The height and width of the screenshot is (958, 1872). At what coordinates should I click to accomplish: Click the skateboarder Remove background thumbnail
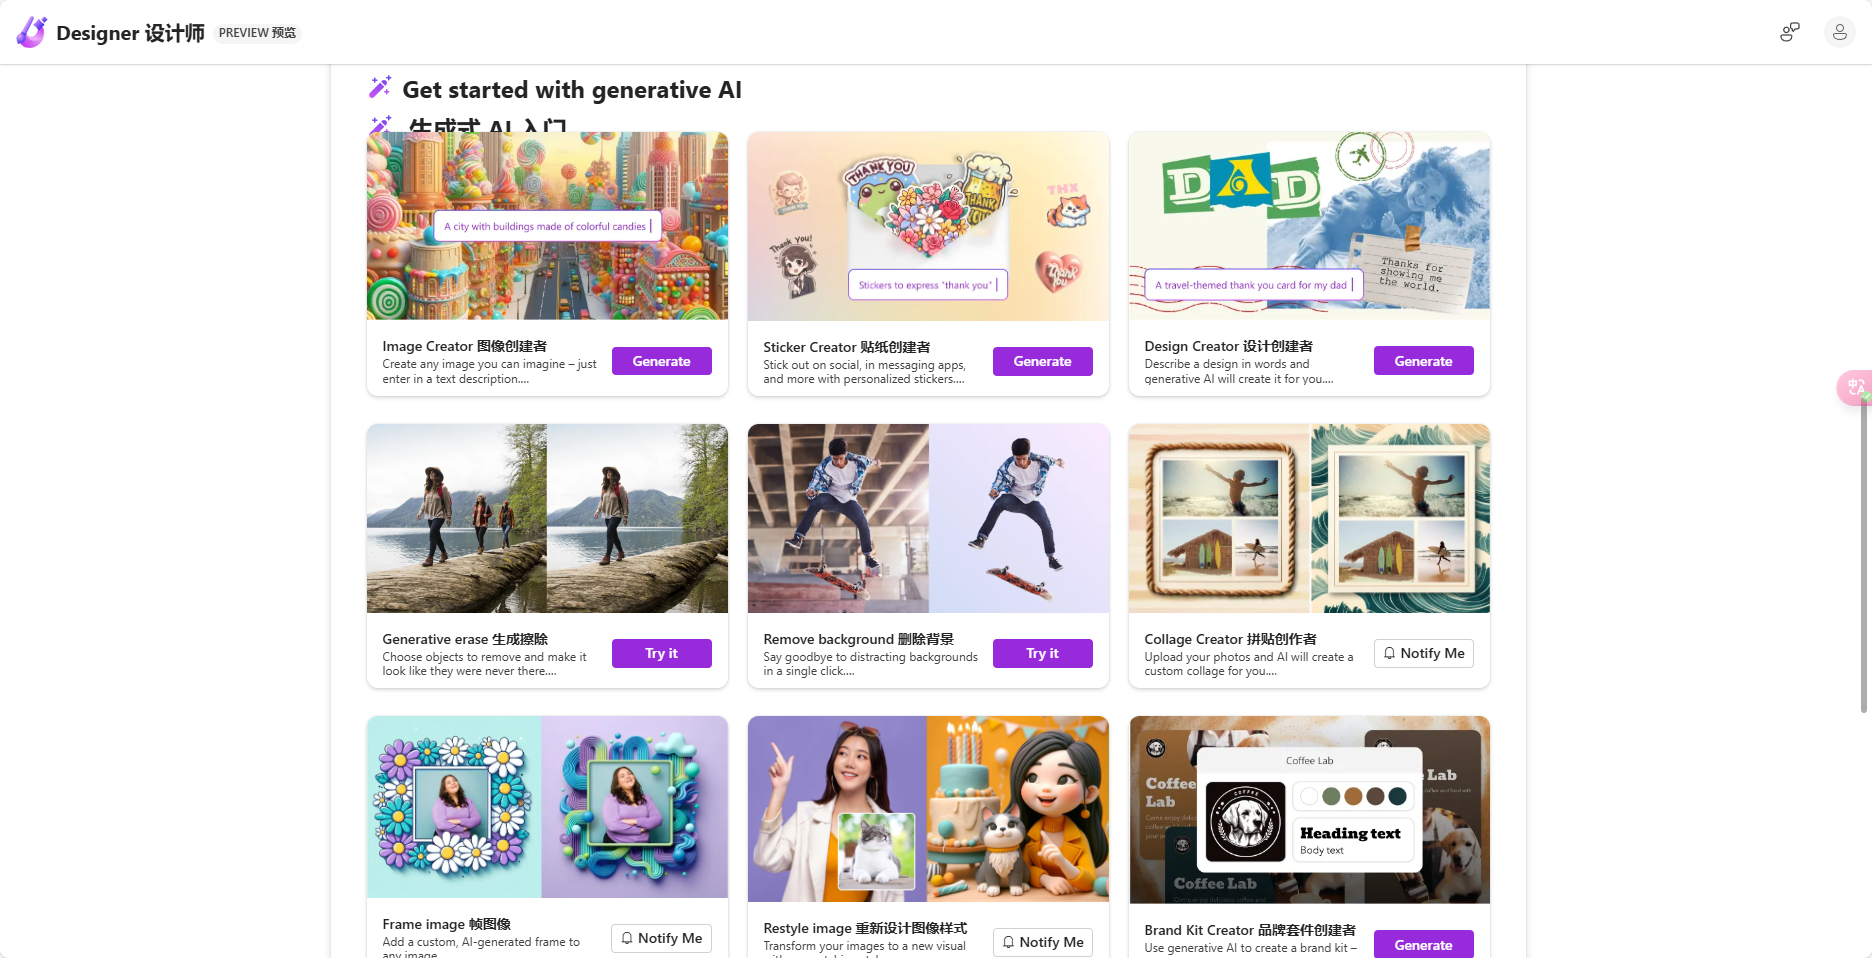pyautogui.click(x=928, y=518)
